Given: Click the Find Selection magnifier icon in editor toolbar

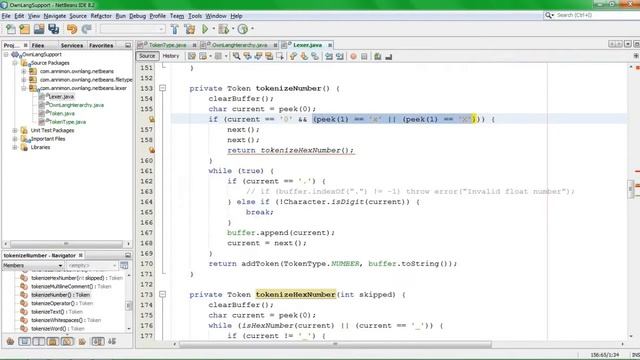Looking at the screenshot, I should pos(236,56).
